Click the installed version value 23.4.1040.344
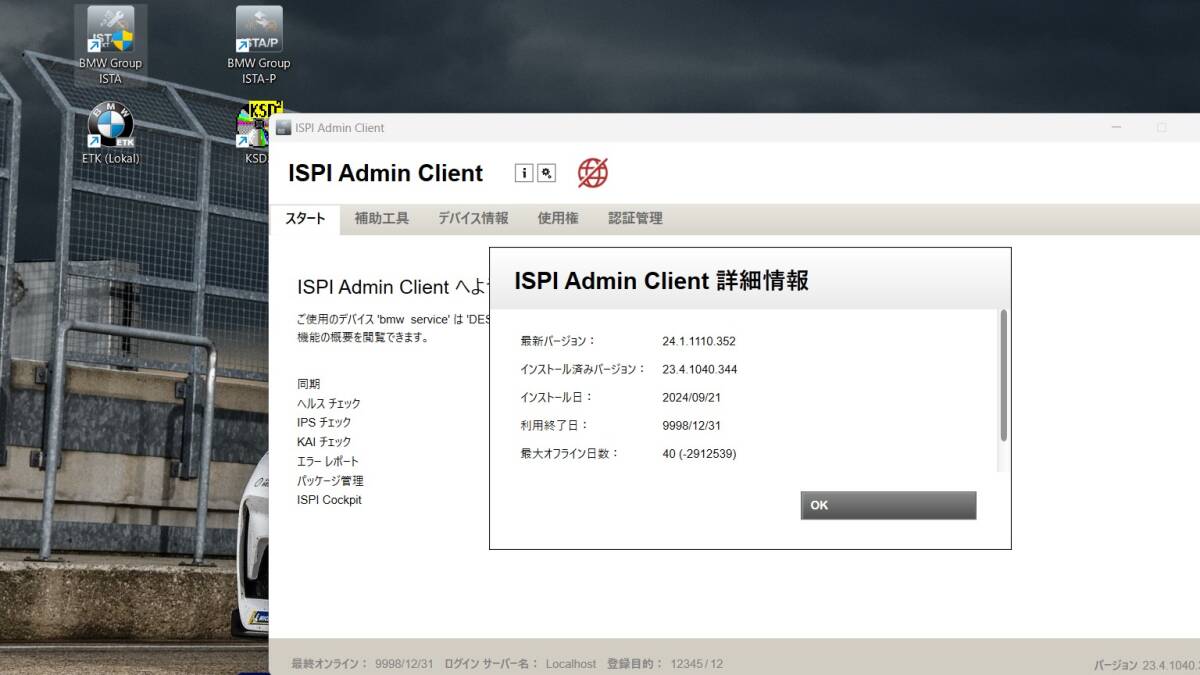 pyautogui.click(x=700, y=369)
